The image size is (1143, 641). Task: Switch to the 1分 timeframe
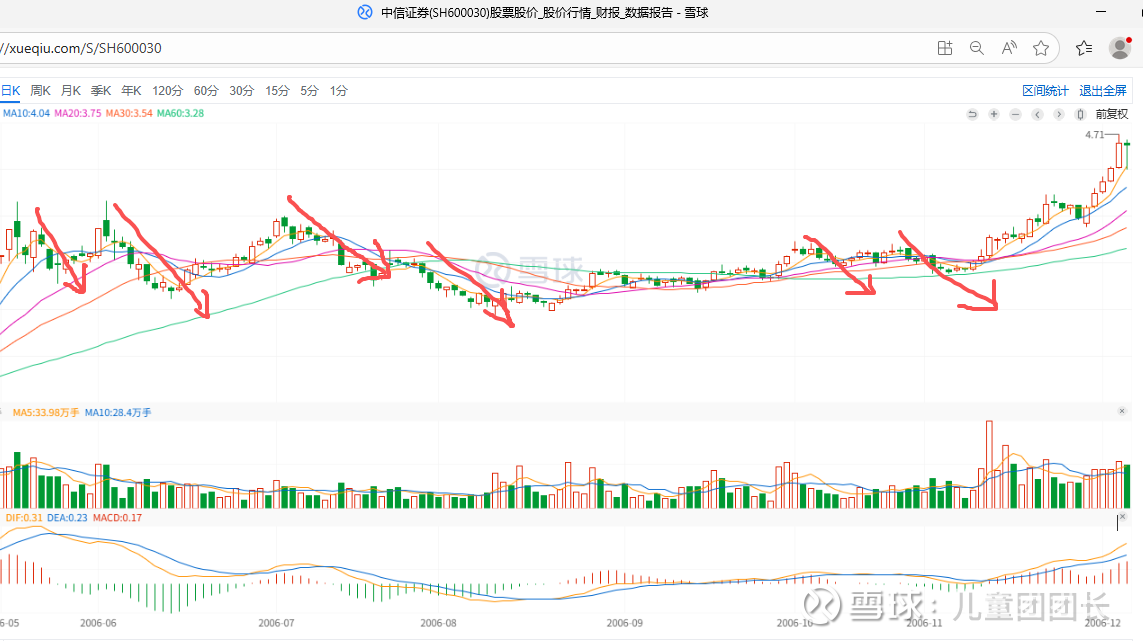338,90
